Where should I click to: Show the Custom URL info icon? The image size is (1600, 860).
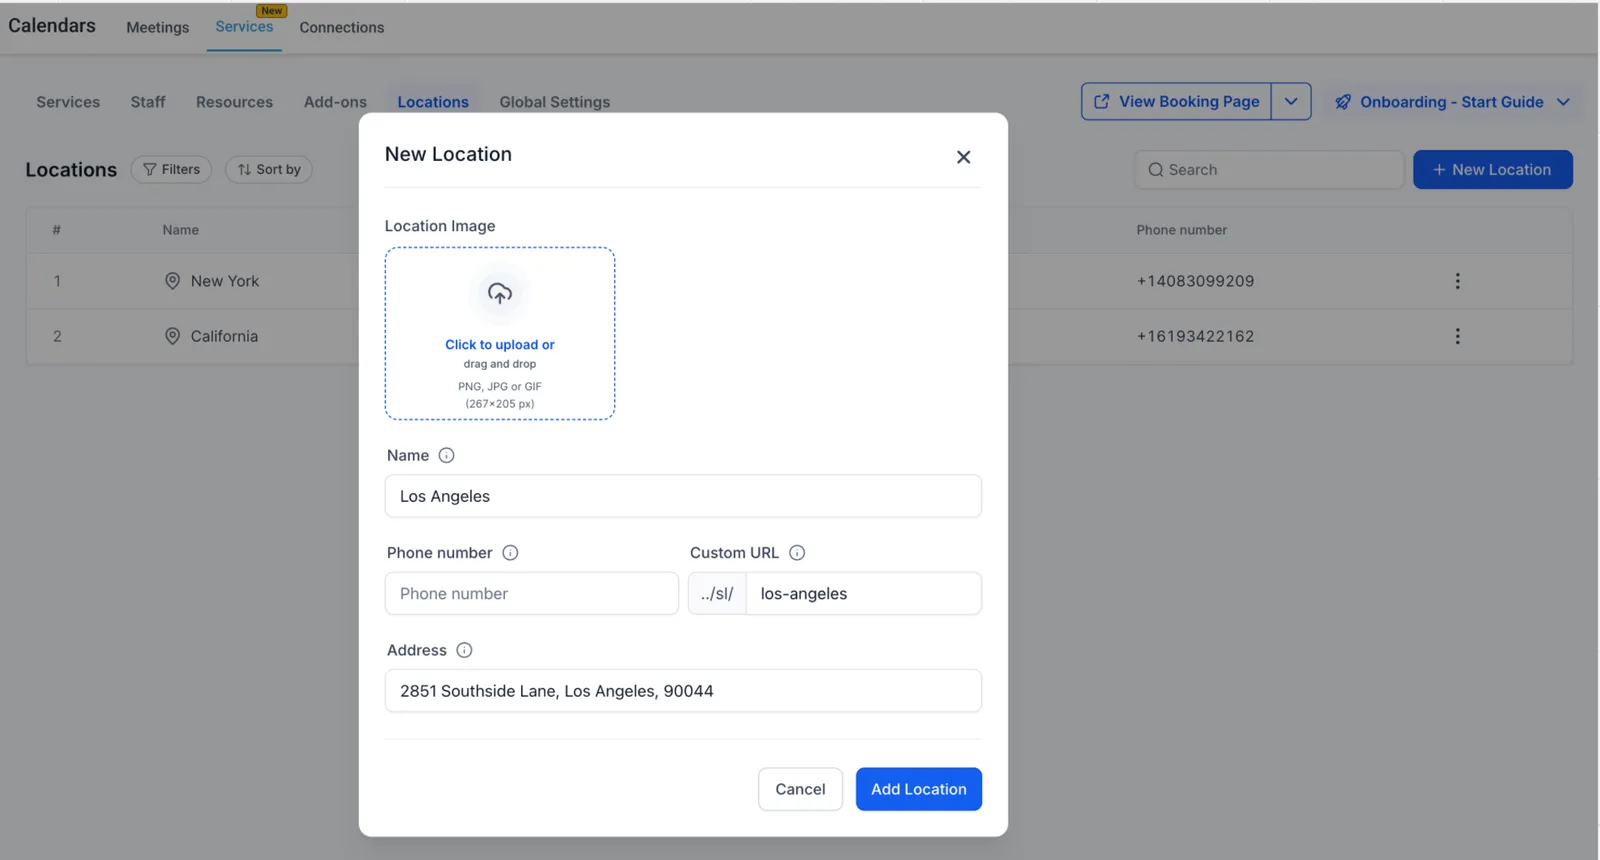pos(797,553)
